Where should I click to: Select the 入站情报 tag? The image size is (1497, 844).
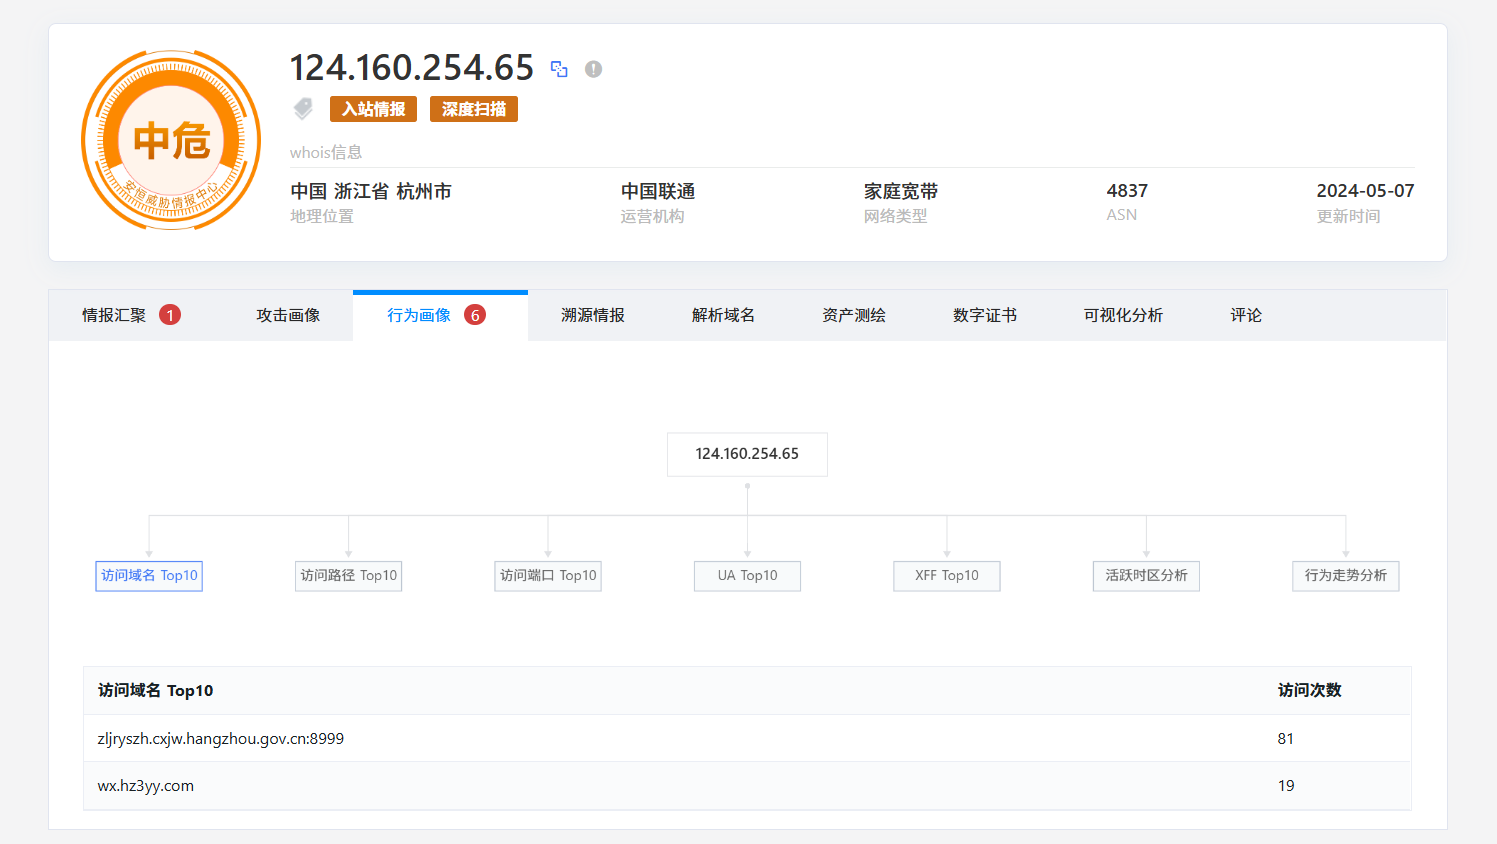tap(373, 109)
